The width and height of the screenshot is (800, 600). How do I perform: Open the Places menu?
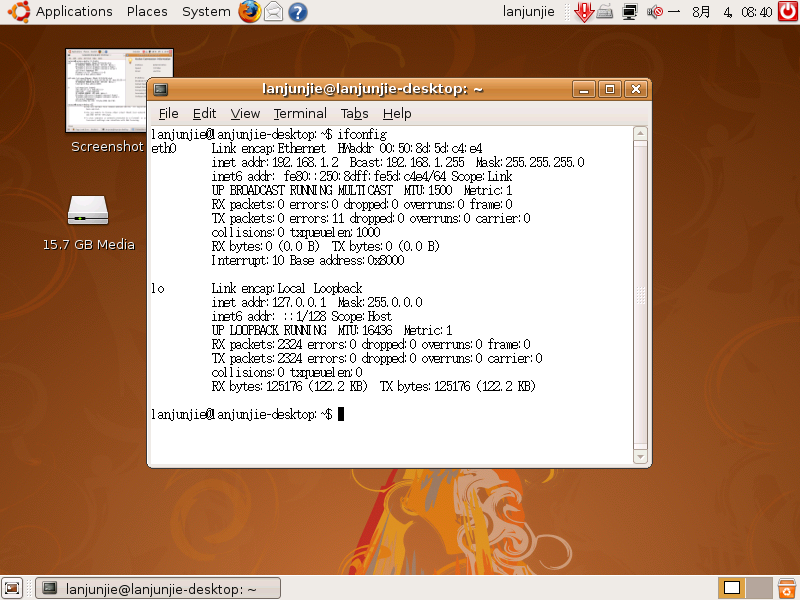(x=147, y=11)
